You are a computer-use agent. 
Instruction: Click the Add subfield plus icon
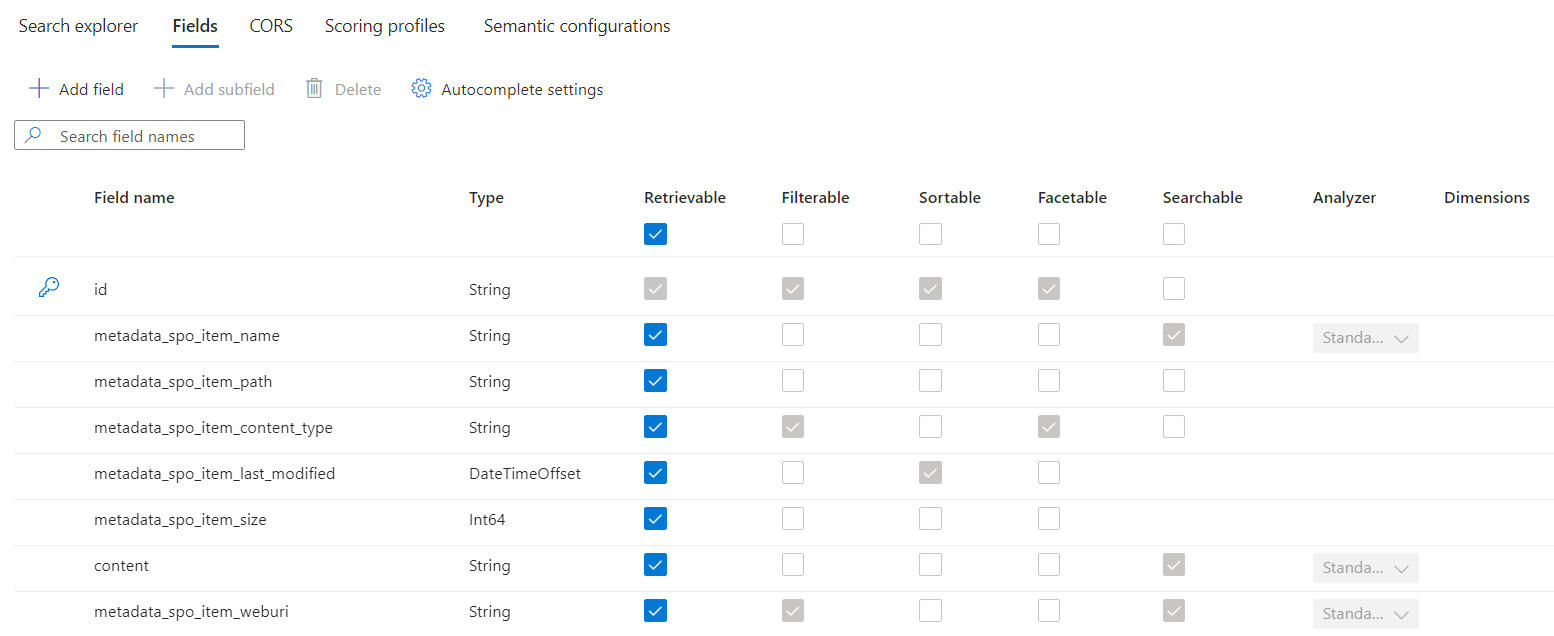(162, 88)
